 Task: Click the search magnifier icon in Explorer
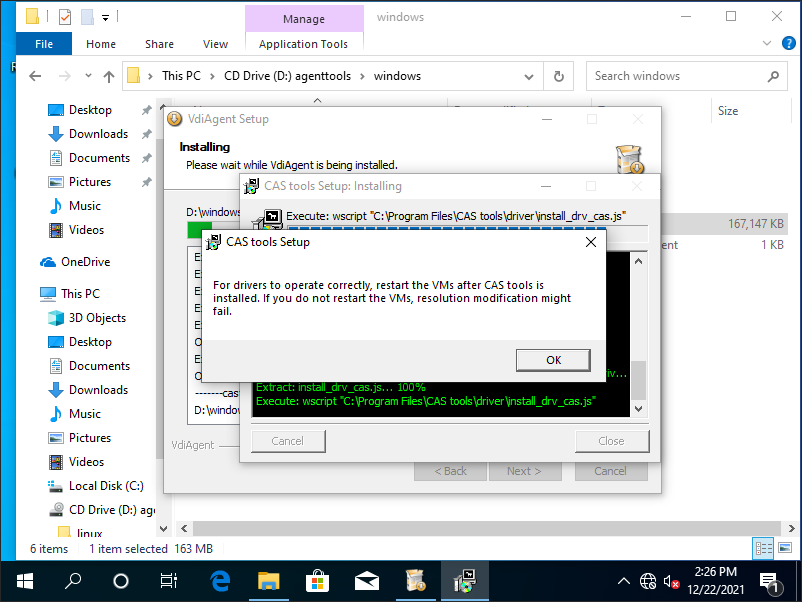pos(773,76)
